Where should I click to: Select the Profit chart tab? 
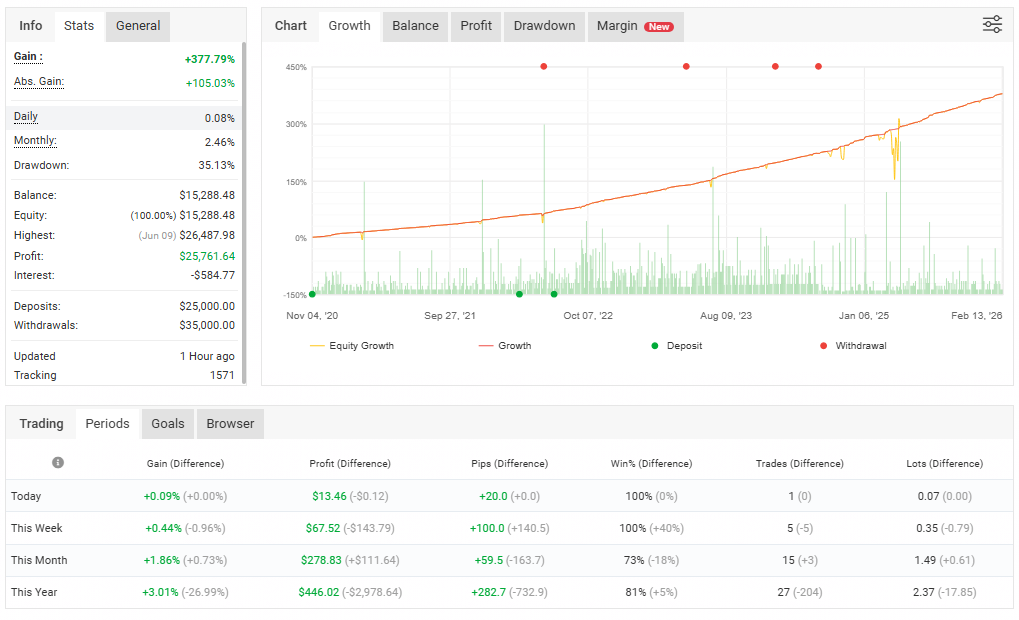[x=476, y=26]
